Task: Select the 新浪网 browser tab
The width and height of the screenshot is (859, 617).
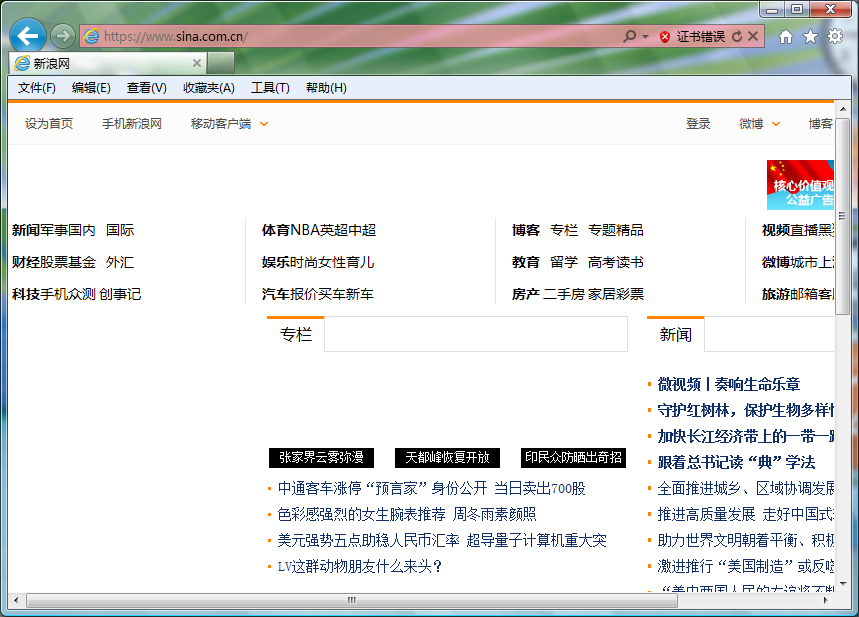Action: coord(107,63)
